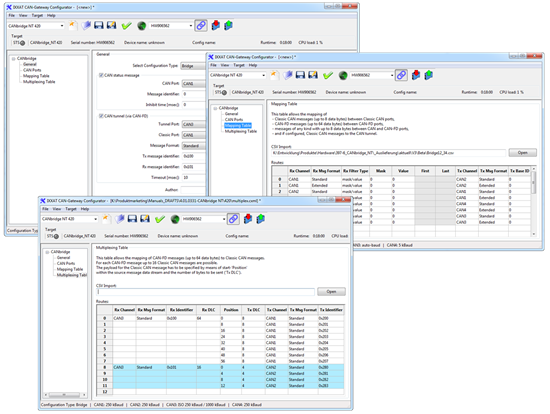Open the Target menu in the General window
Viewport: 550px width, 414px height.
37,15
